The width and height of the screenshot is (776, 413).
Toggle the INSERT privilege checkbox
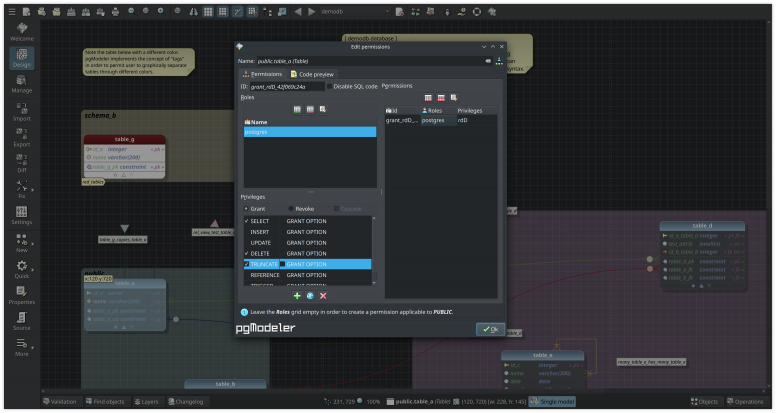[x=246, y=232]
